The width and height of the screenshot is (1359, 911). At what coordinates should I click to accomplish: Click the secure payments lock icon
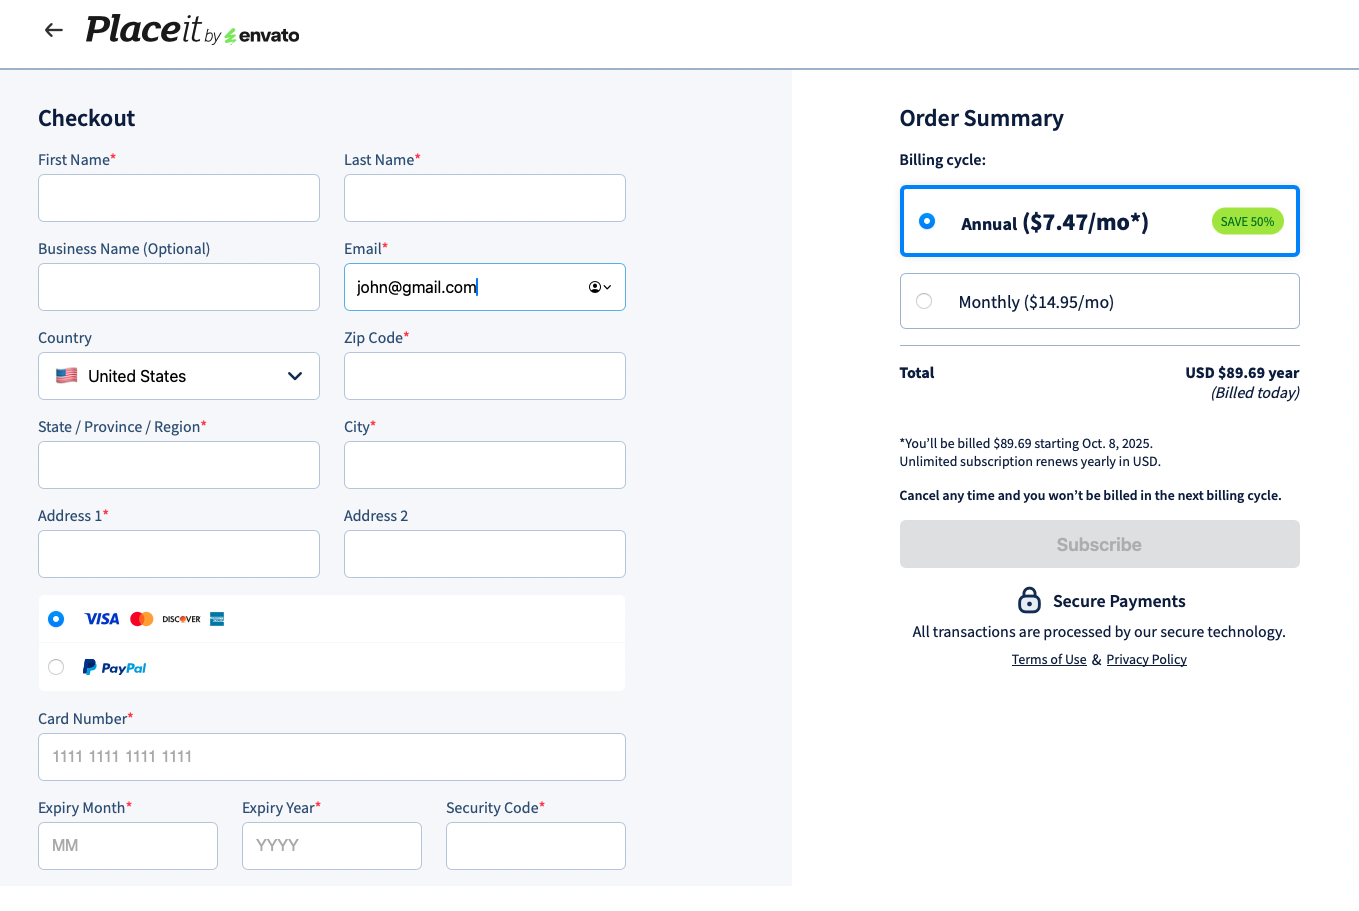(x=1029, y=600)
